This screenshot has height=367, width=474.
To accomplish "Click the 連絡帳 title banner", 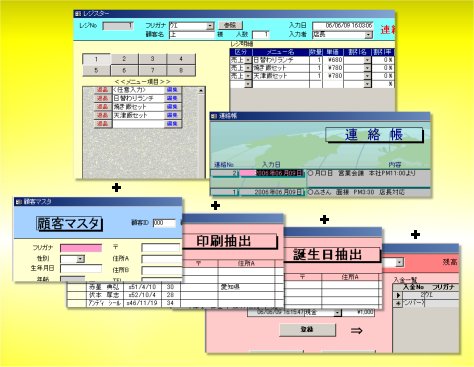I will click(x=374, y=135).
